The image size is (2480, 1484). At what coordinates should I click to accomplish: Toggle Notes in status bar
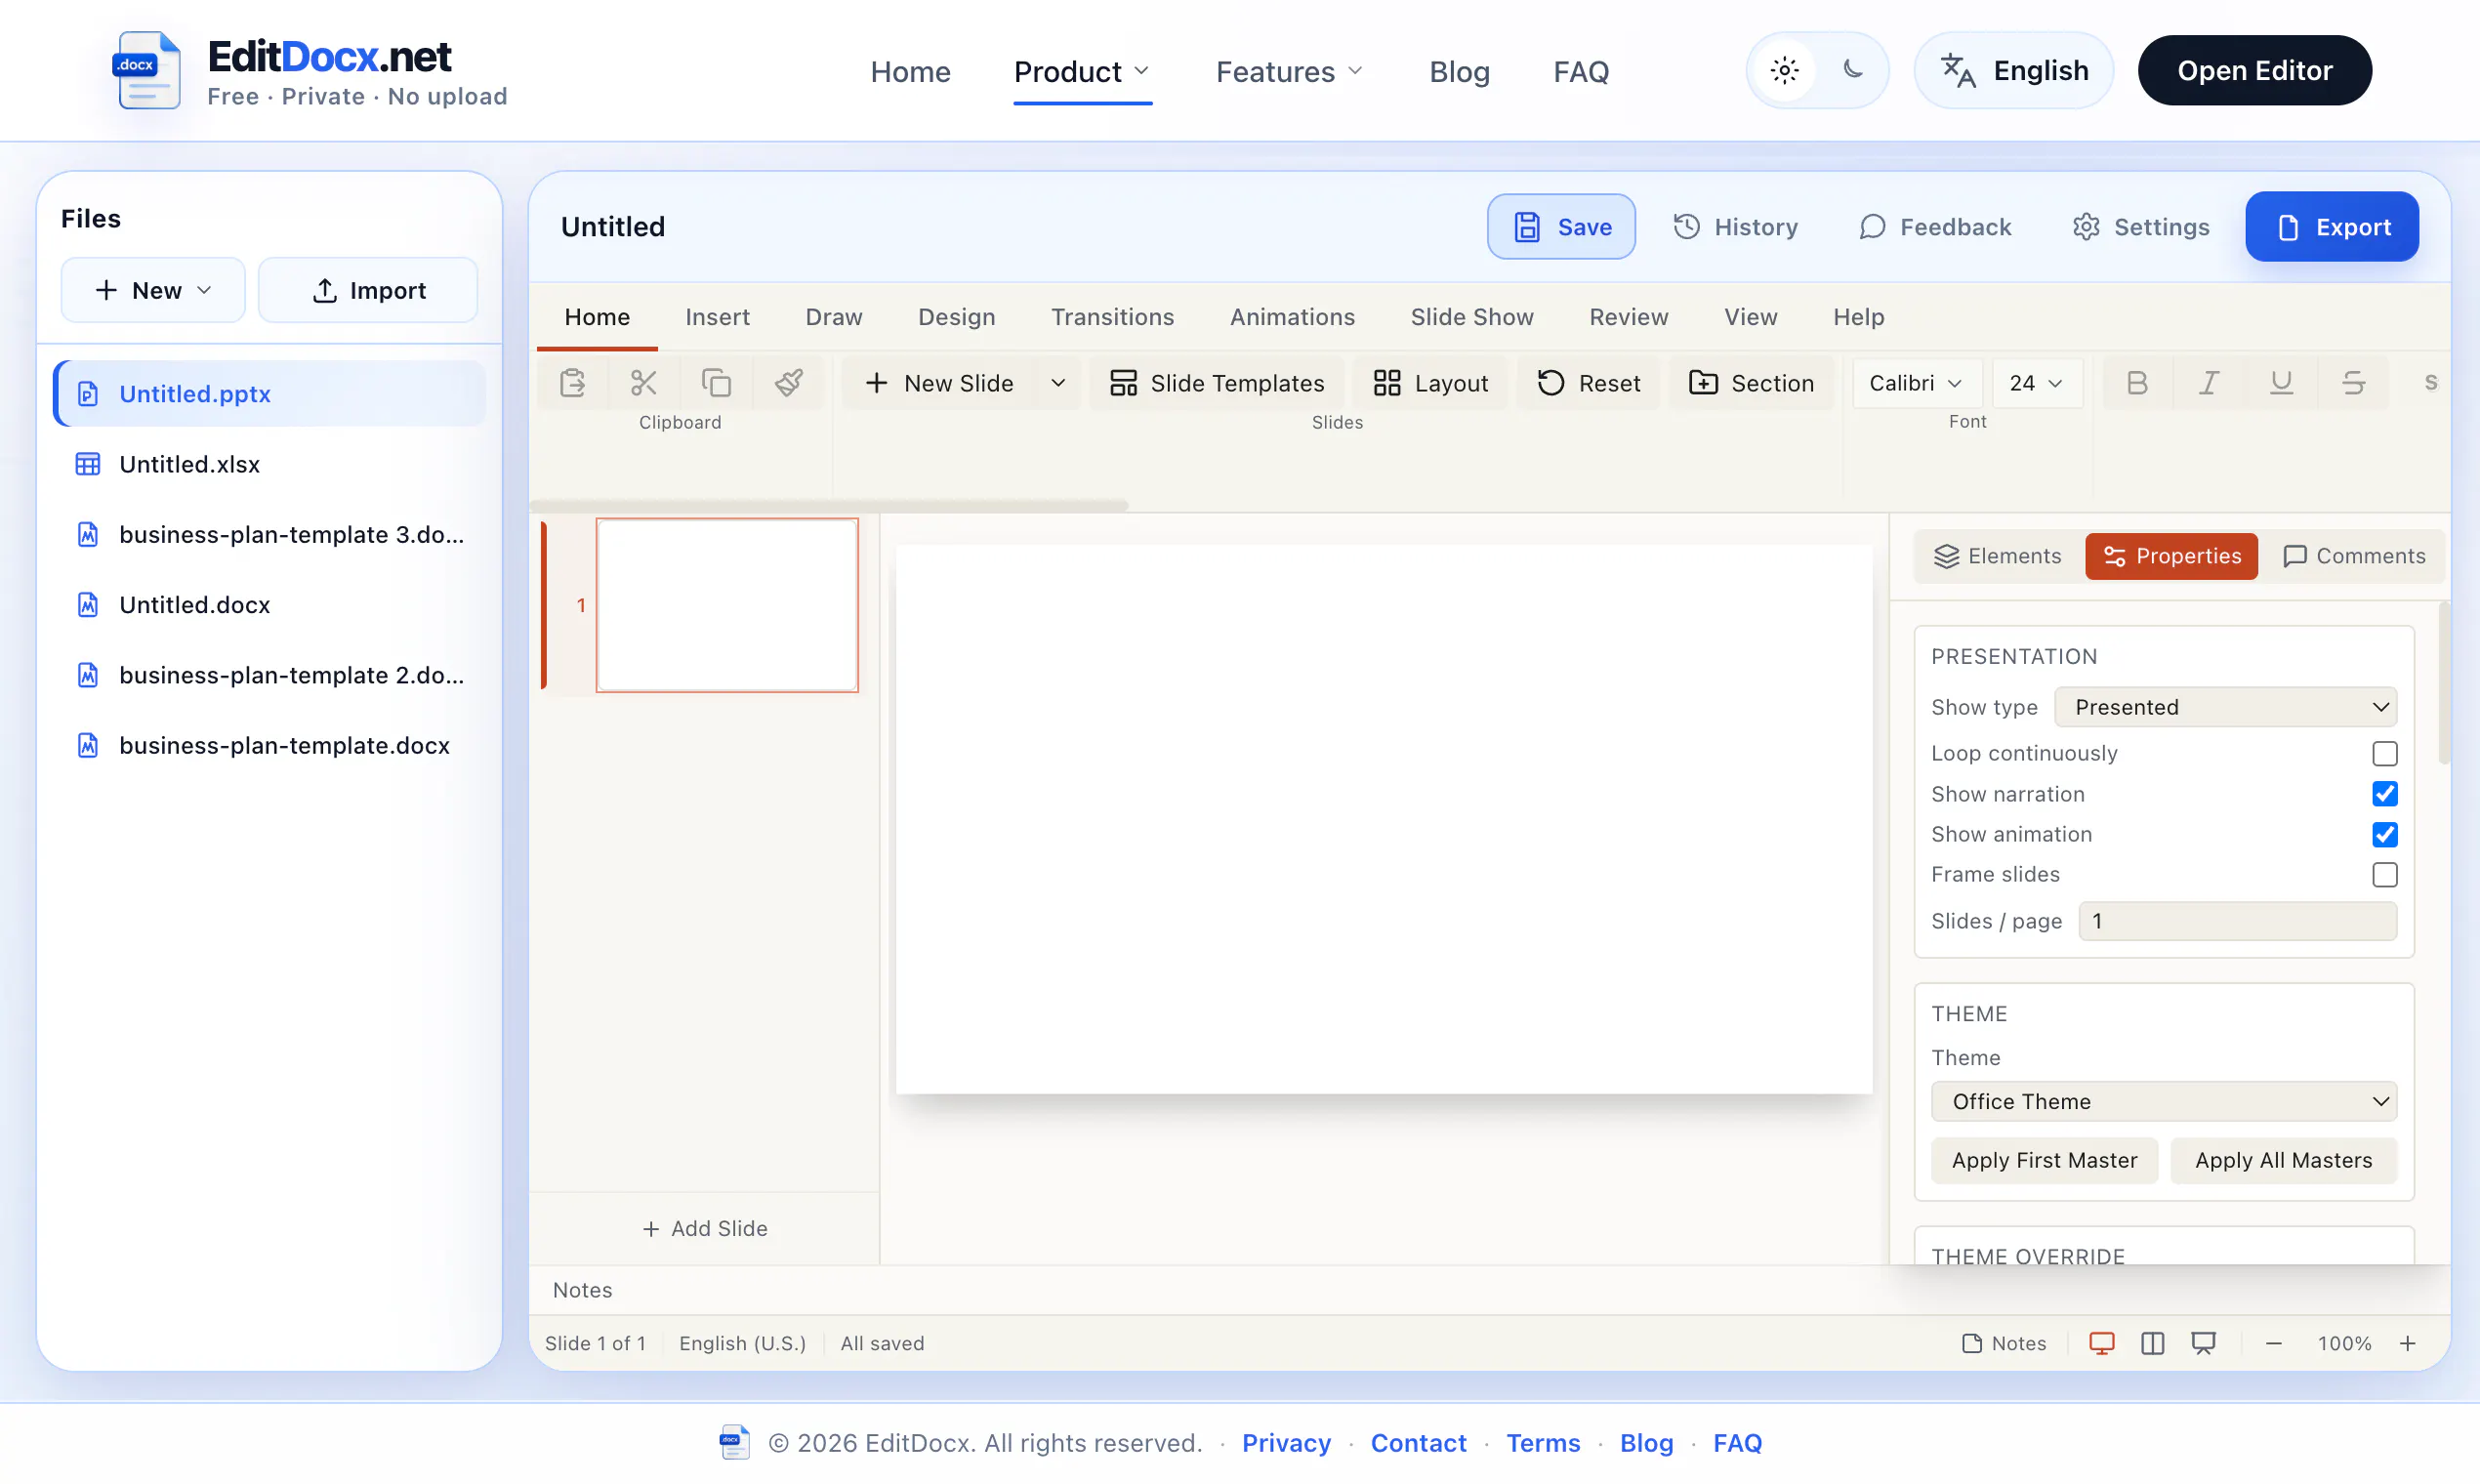[2003, 1343]
